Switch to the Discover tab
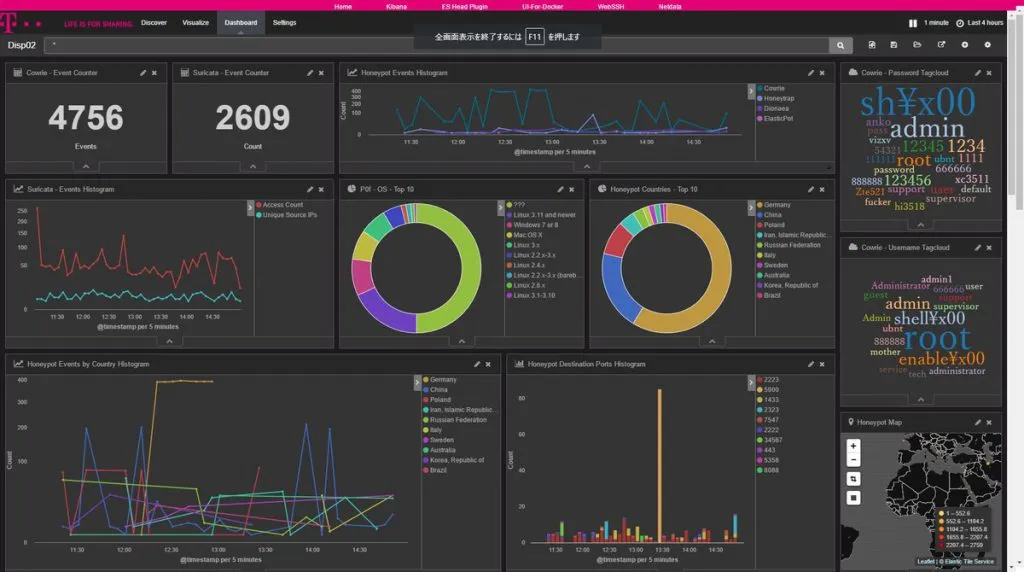Screen dimensions: 1024x572 [154, 22]
